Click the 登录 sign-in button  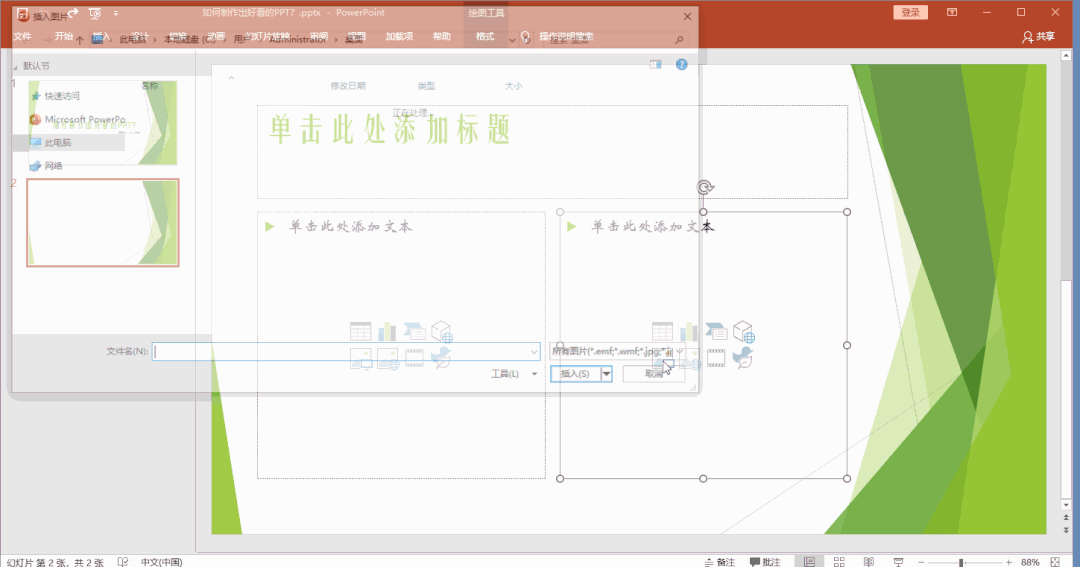point(911,12)
